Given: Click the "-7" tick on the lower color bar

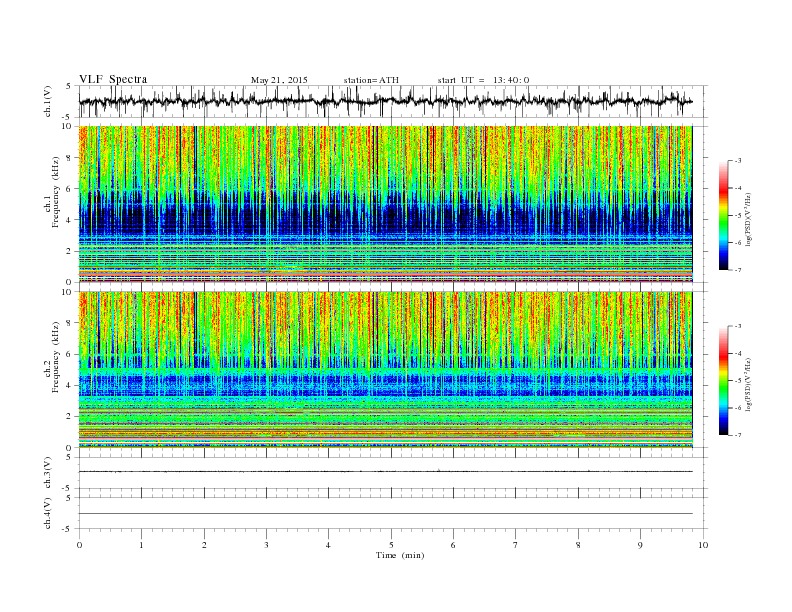Looking at the screenshot, I should click(x=737, y=435).
